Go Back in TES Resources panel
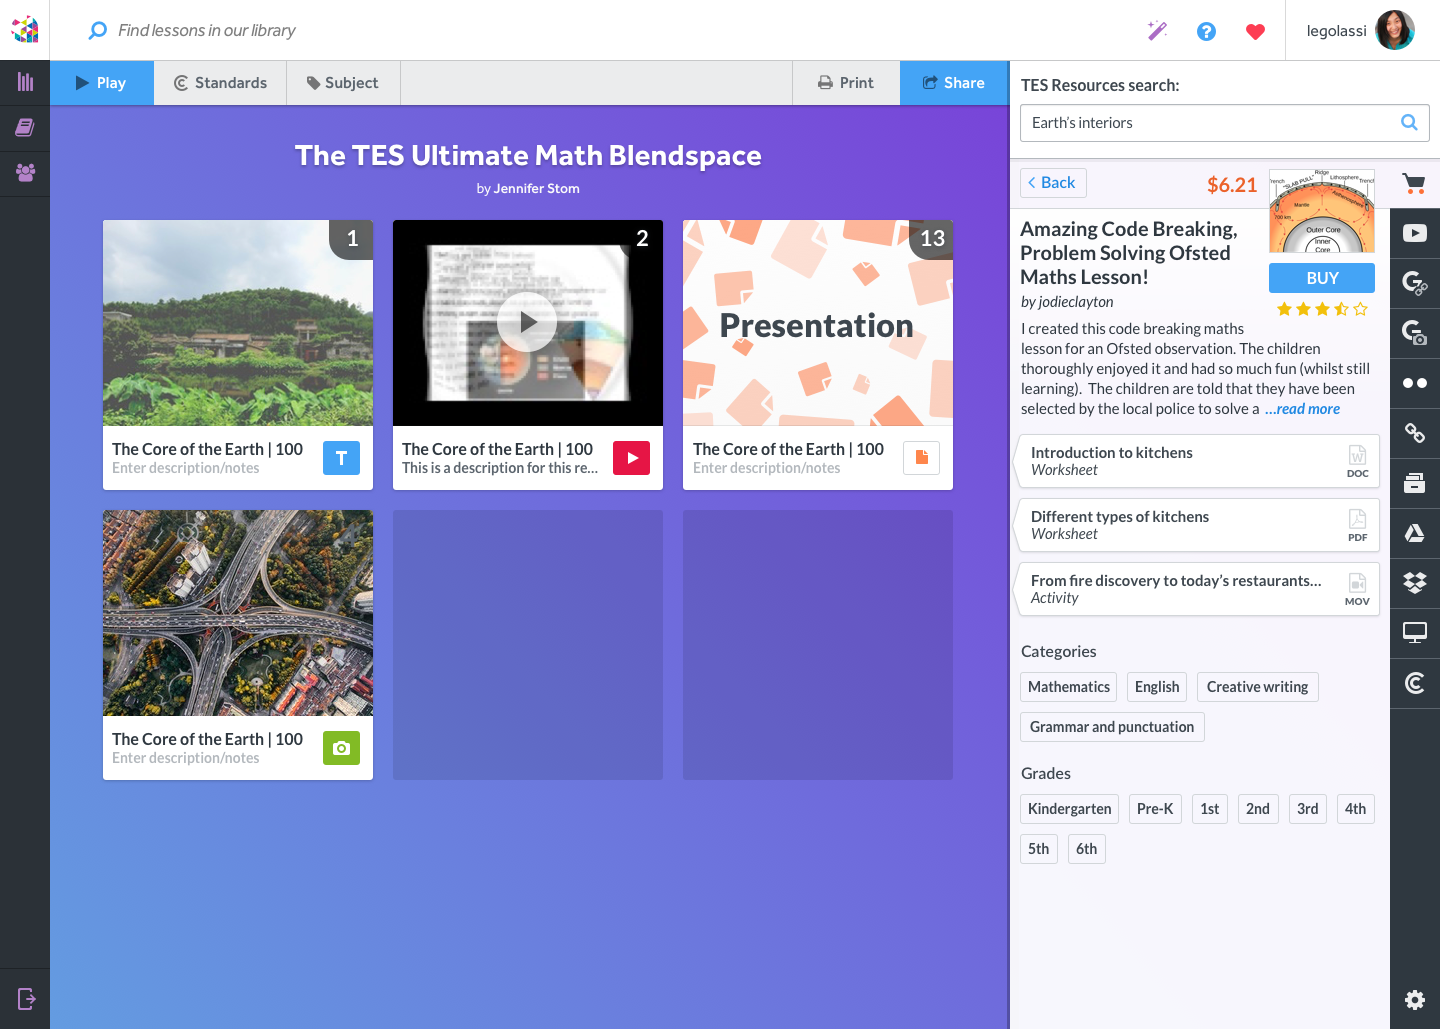1440x1029 pixels. tap(1054, 183)
